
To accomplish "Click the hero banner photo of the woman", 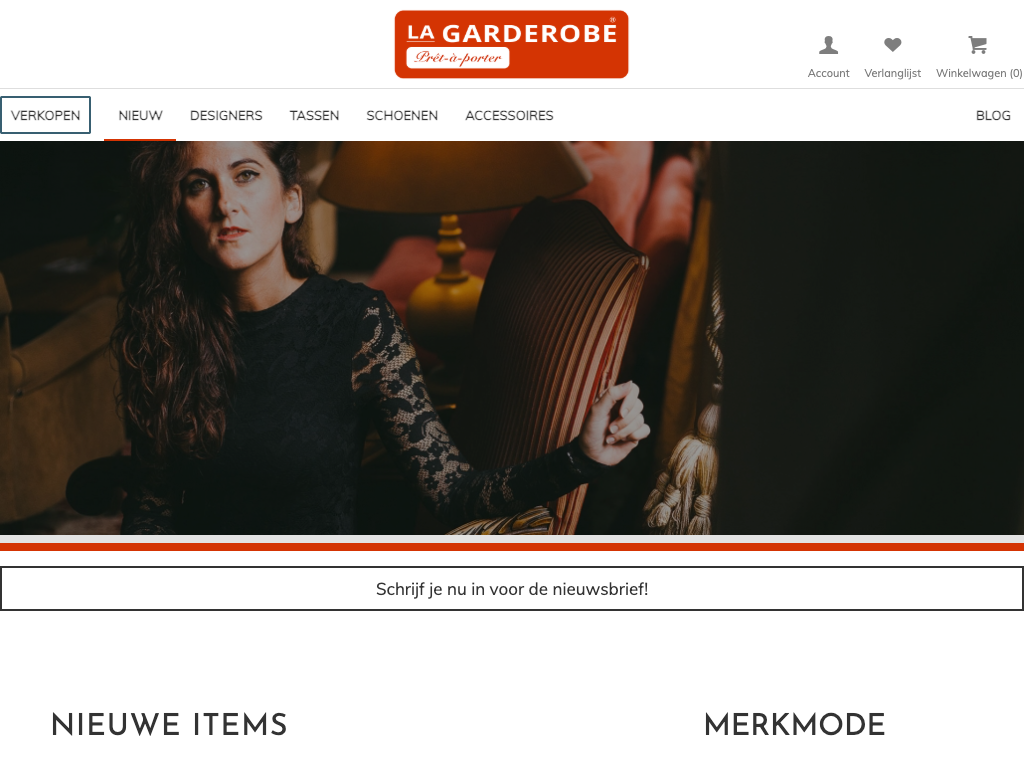I will (512, 338).
